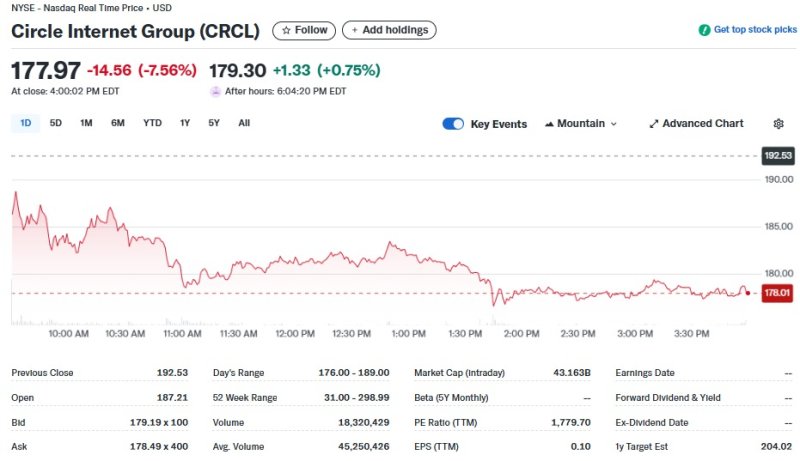
Task: Click the expand arrows icon for Advanced Chart
Action: click(654, 124)
